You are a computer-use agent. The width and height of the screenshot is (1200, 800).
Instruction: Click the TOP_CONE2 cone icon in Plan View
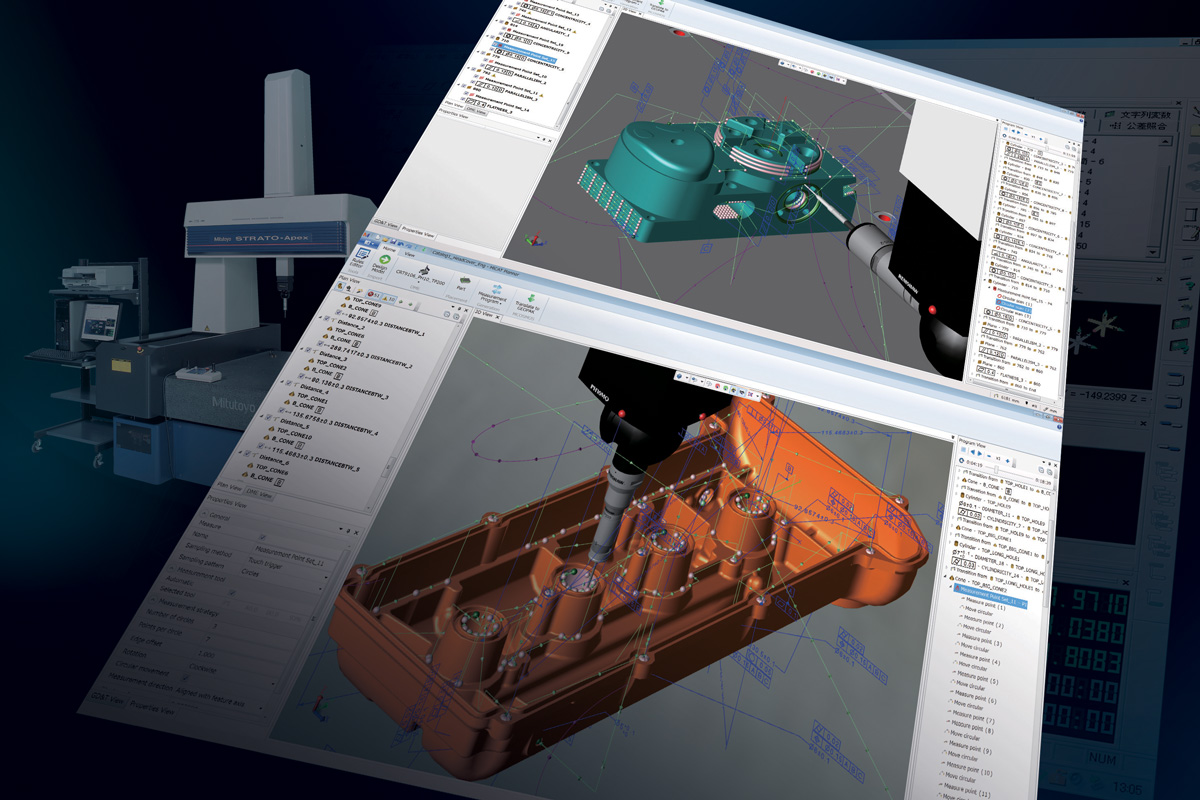pyautogui.click(x=311, y=361)
